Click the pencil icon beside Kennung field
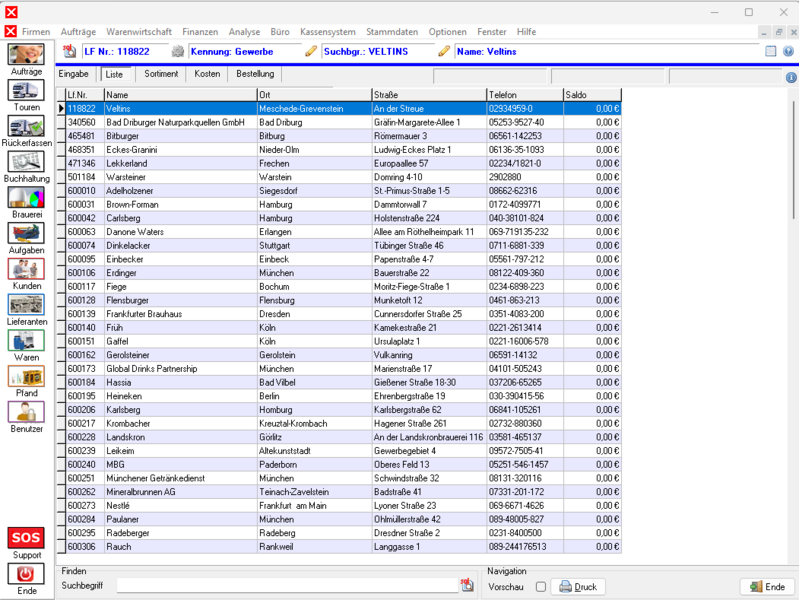The image size is (799, 600). pos(311,51)
